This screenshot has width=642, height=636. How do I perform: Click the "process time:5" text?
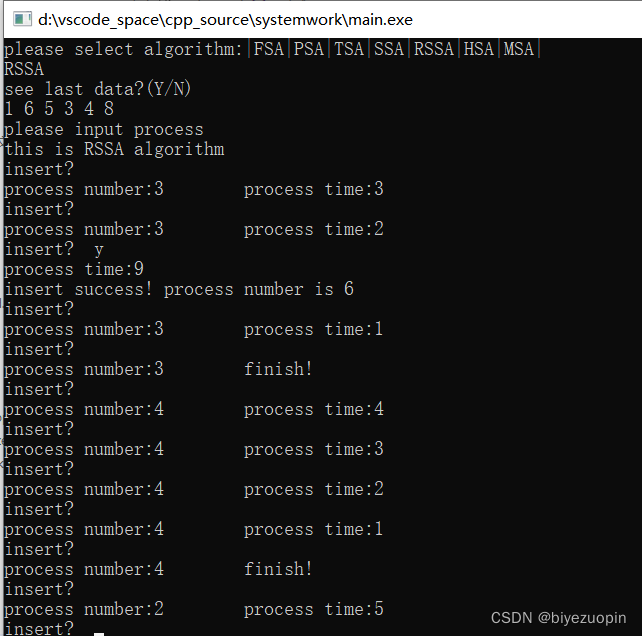(x=314, y=609)
